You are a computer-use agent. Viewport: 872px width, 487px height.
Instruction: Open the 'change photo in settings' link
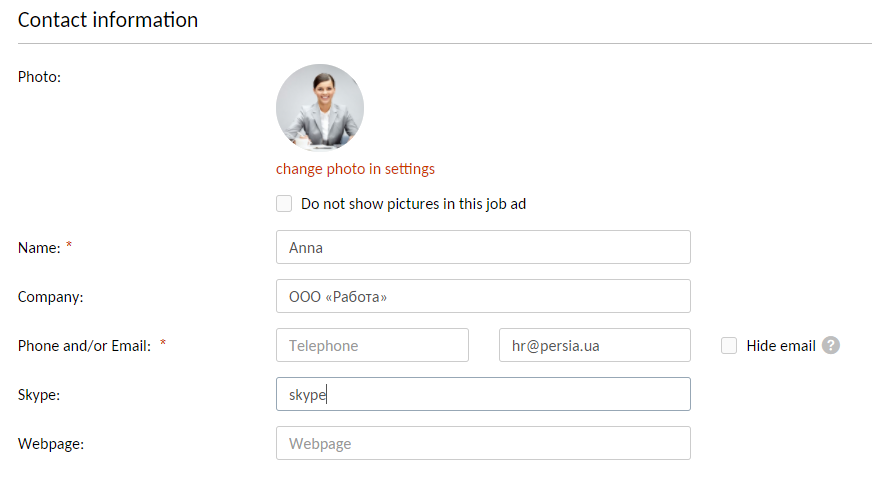click(x=355, y=169)
